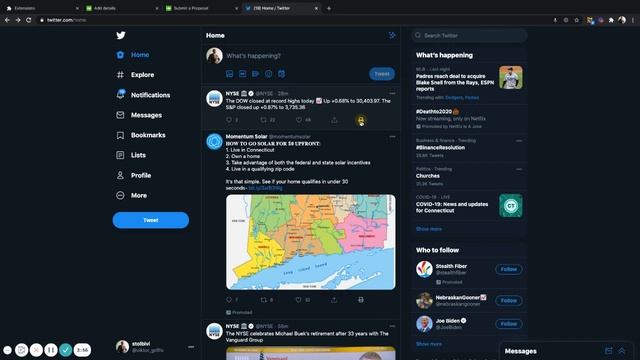The height and width of the screenshot is (360, 640).
Task: Follow Stealth Fiber
Action: click(x=509, y=269)
